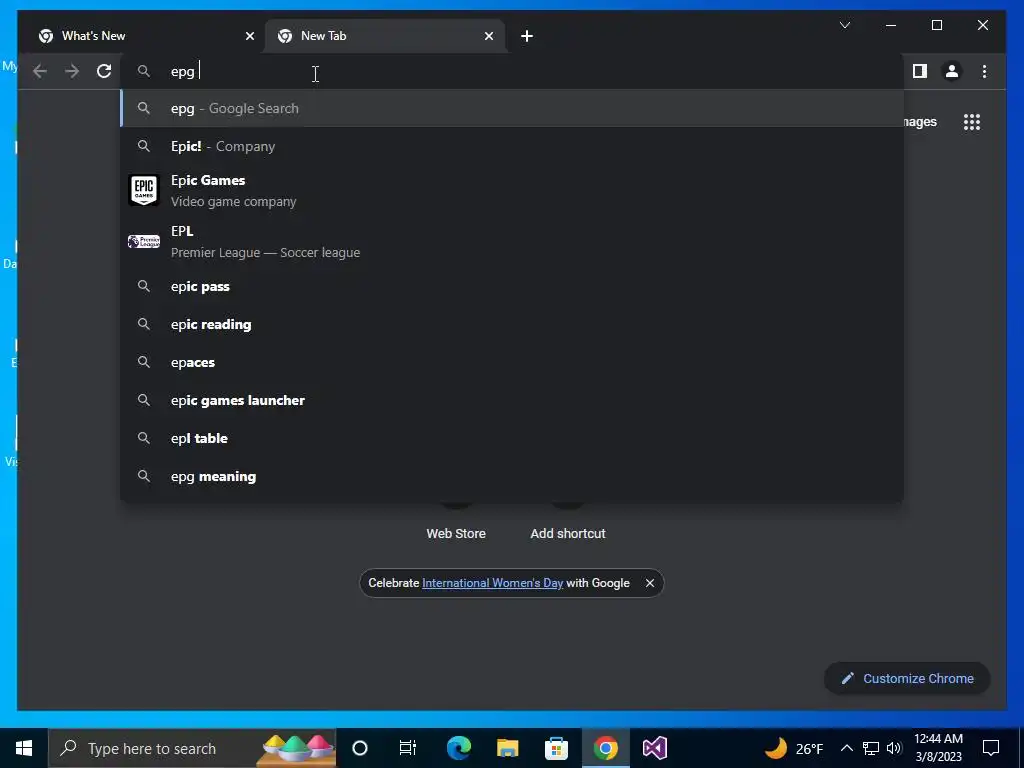Select the epic pass suggestion
The image size is (1024, 768).
pyautogui.click(x=512, y=287)
